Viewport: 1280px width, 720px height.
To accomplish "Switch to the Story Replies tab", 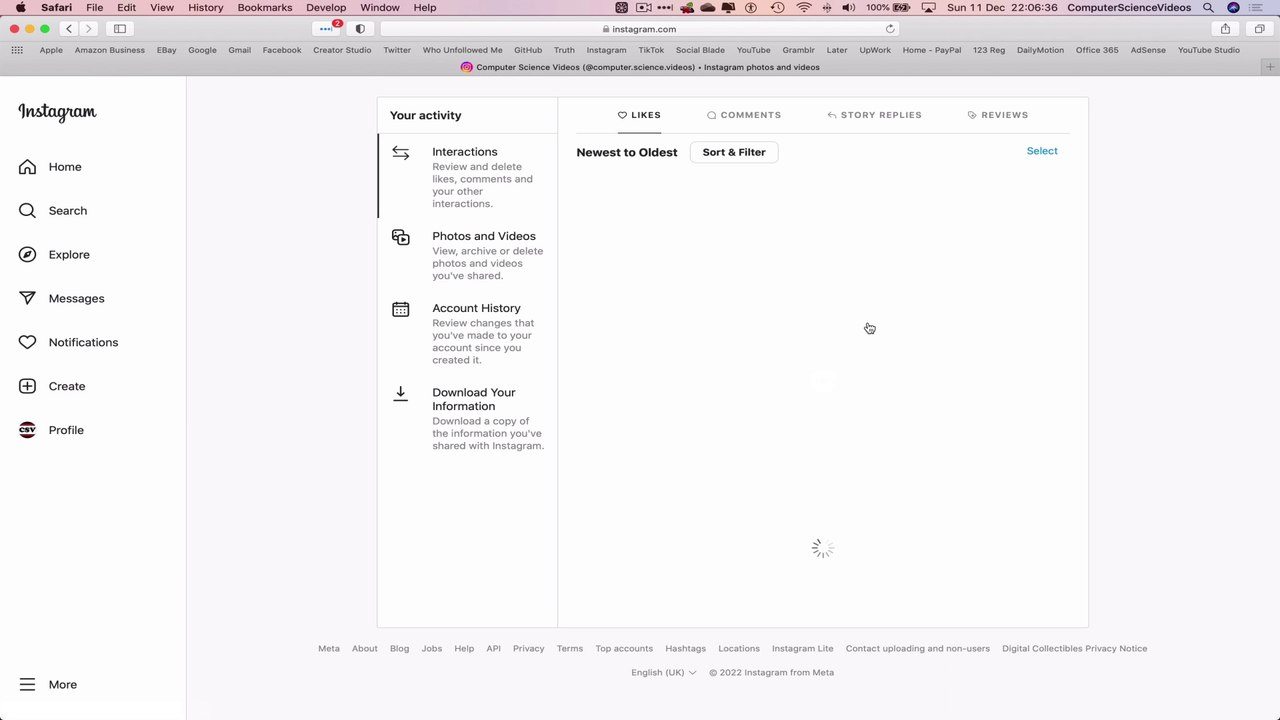I will [x=874, y=115].
